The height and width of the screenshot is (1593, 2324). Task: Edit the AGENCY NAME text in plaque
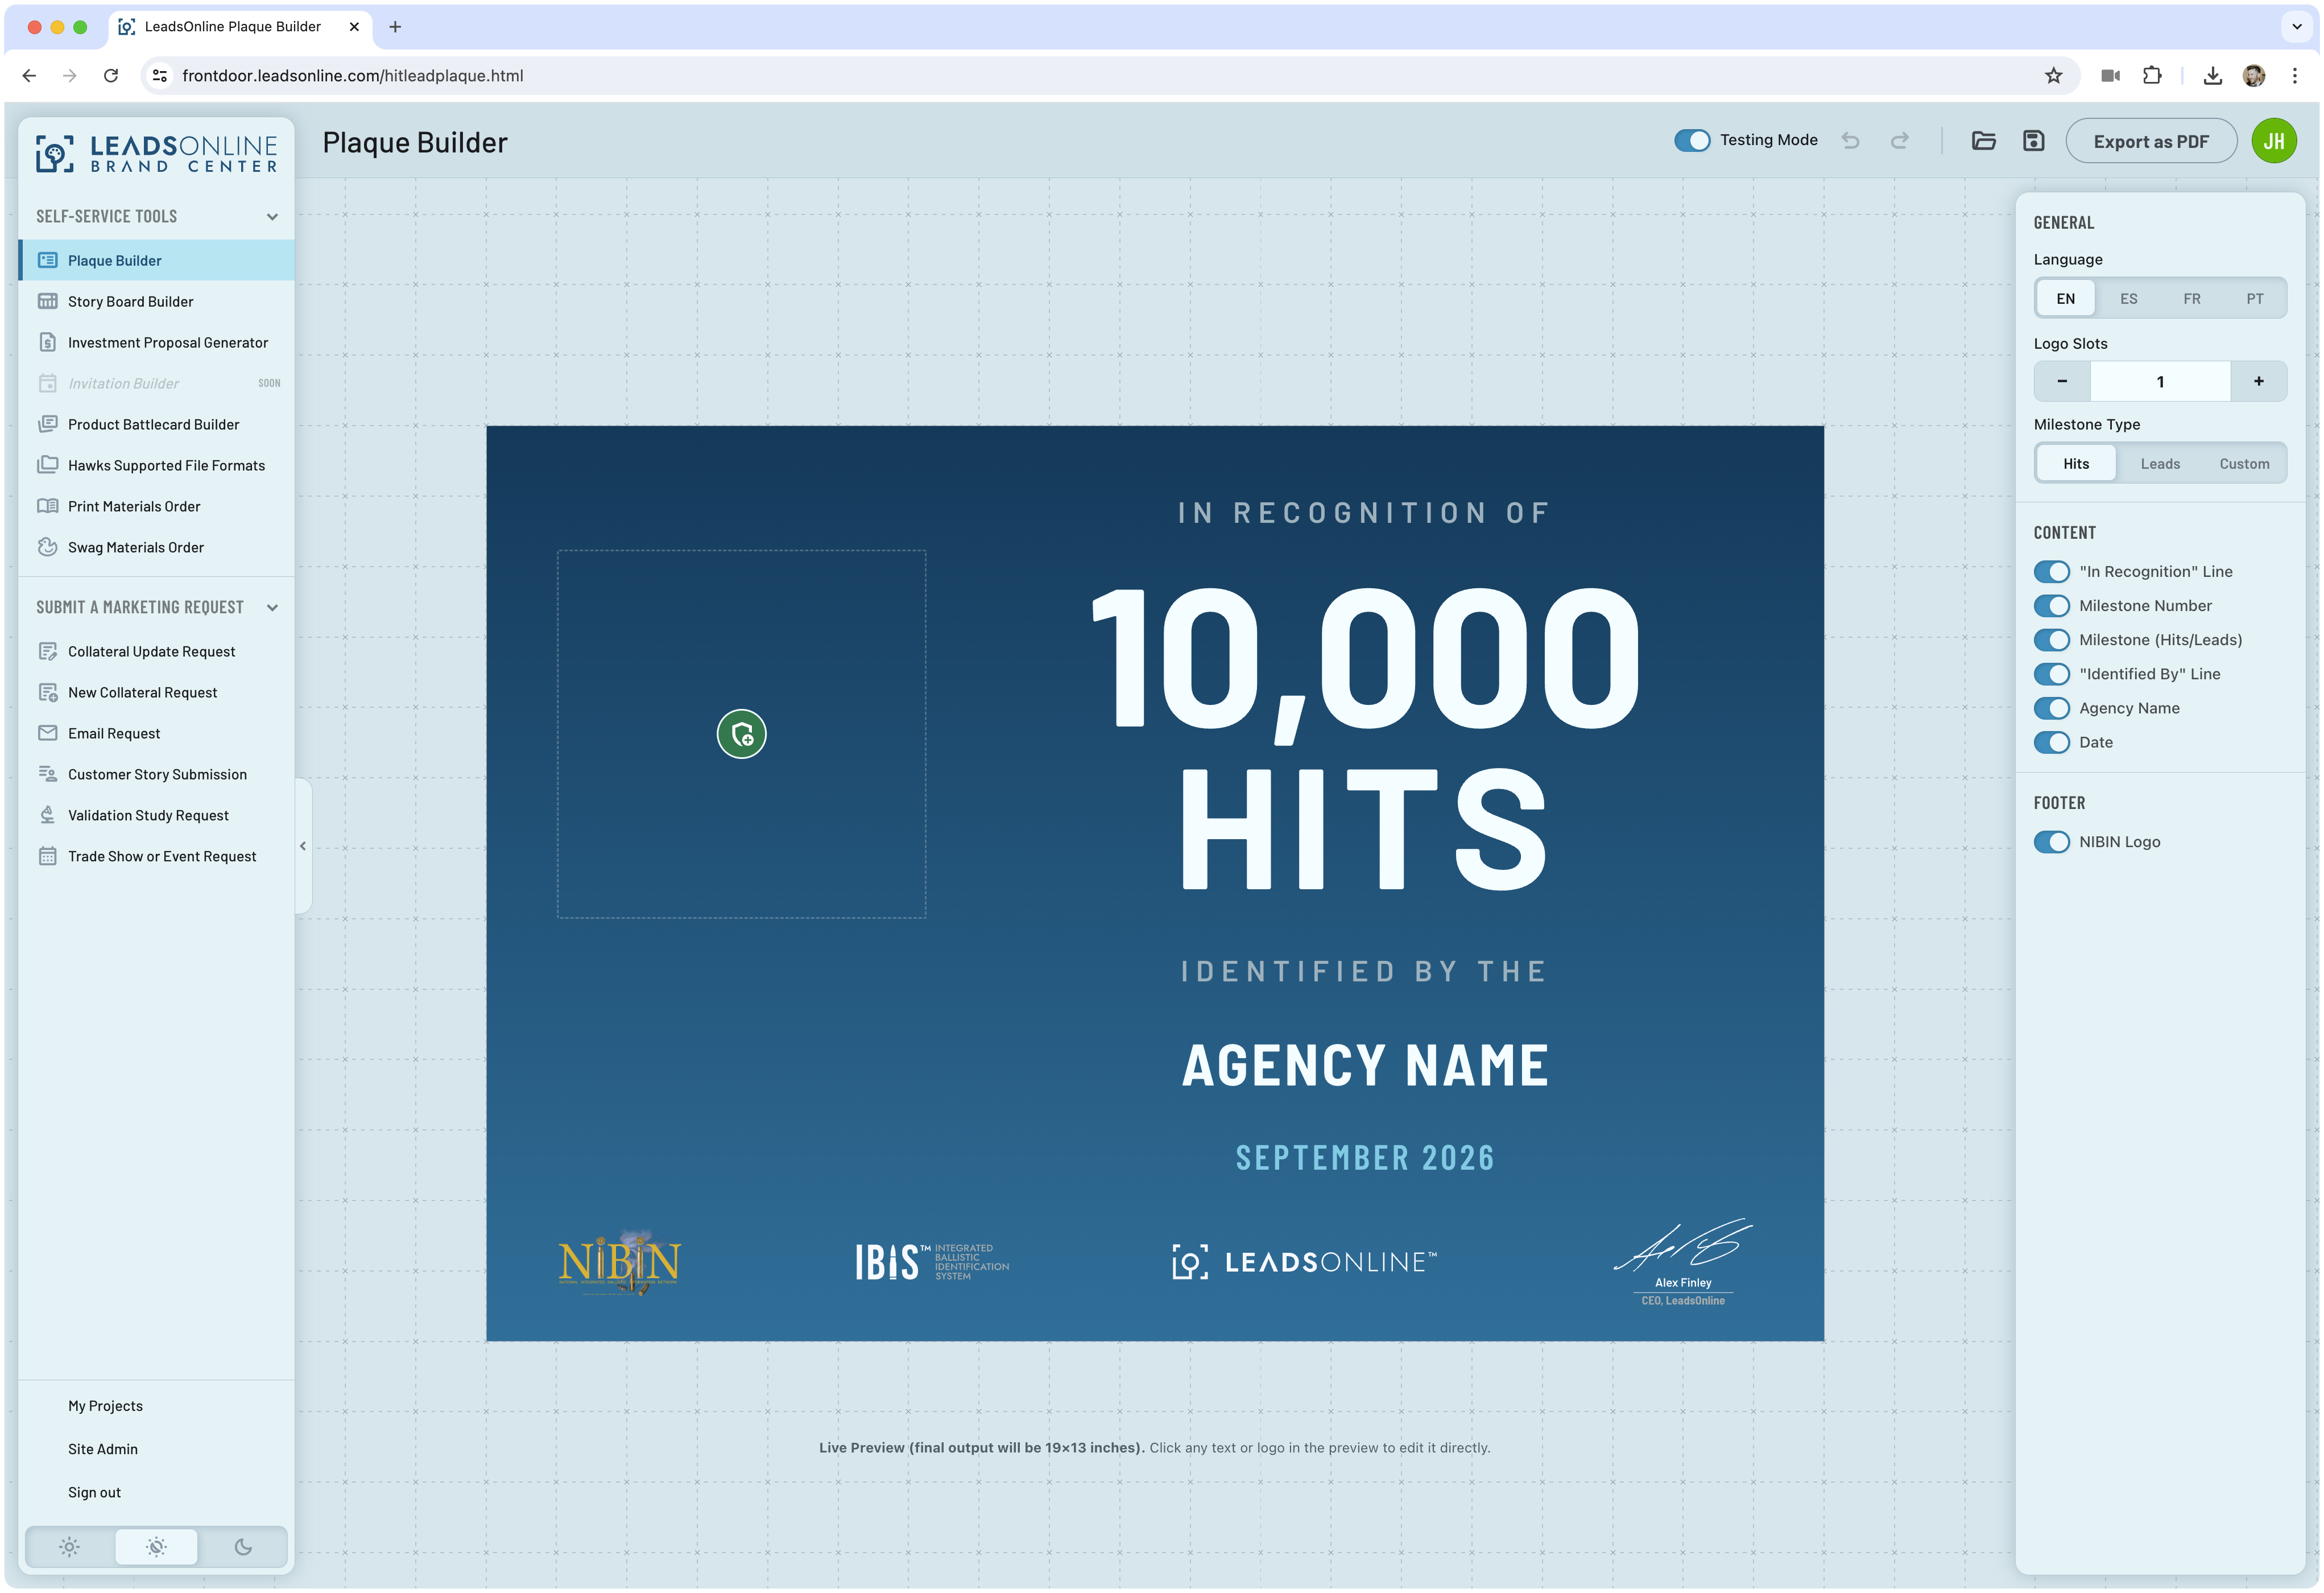pyautogui.click(x=1365, y=1065)
